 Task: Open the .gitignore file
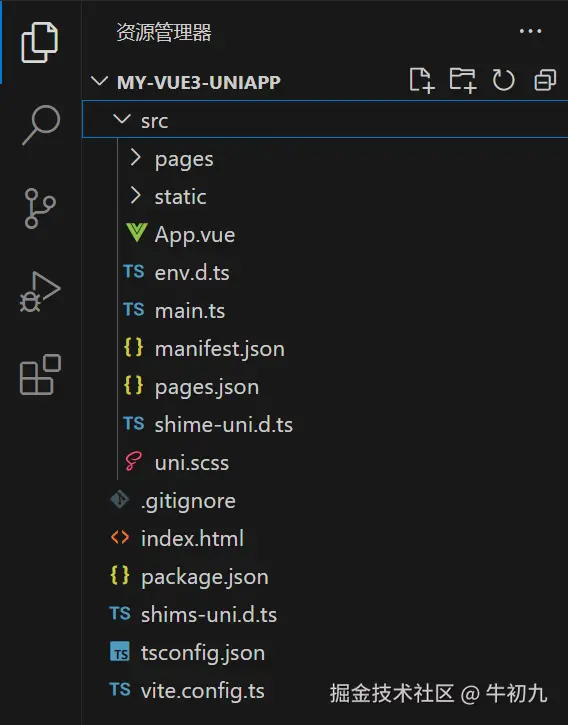coord(188,502)
